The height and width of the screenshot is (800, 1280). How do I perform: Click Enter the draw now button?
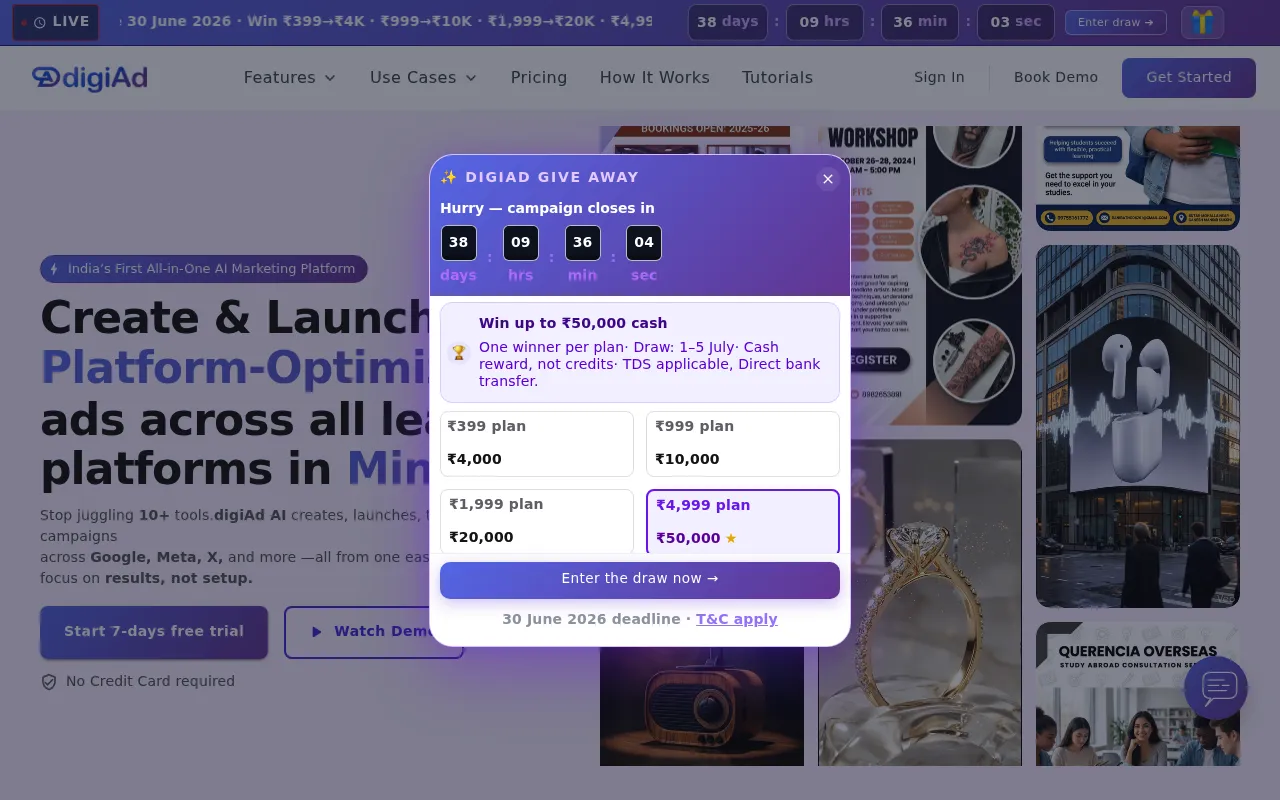click(x=640, y=580)
